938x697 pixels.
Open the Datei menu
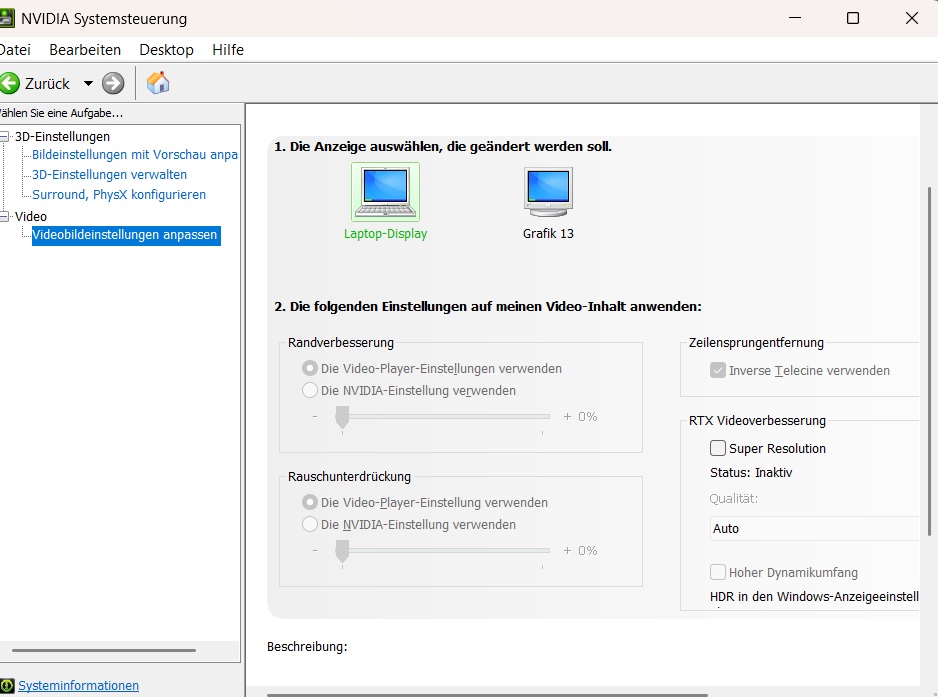[15, 50]
